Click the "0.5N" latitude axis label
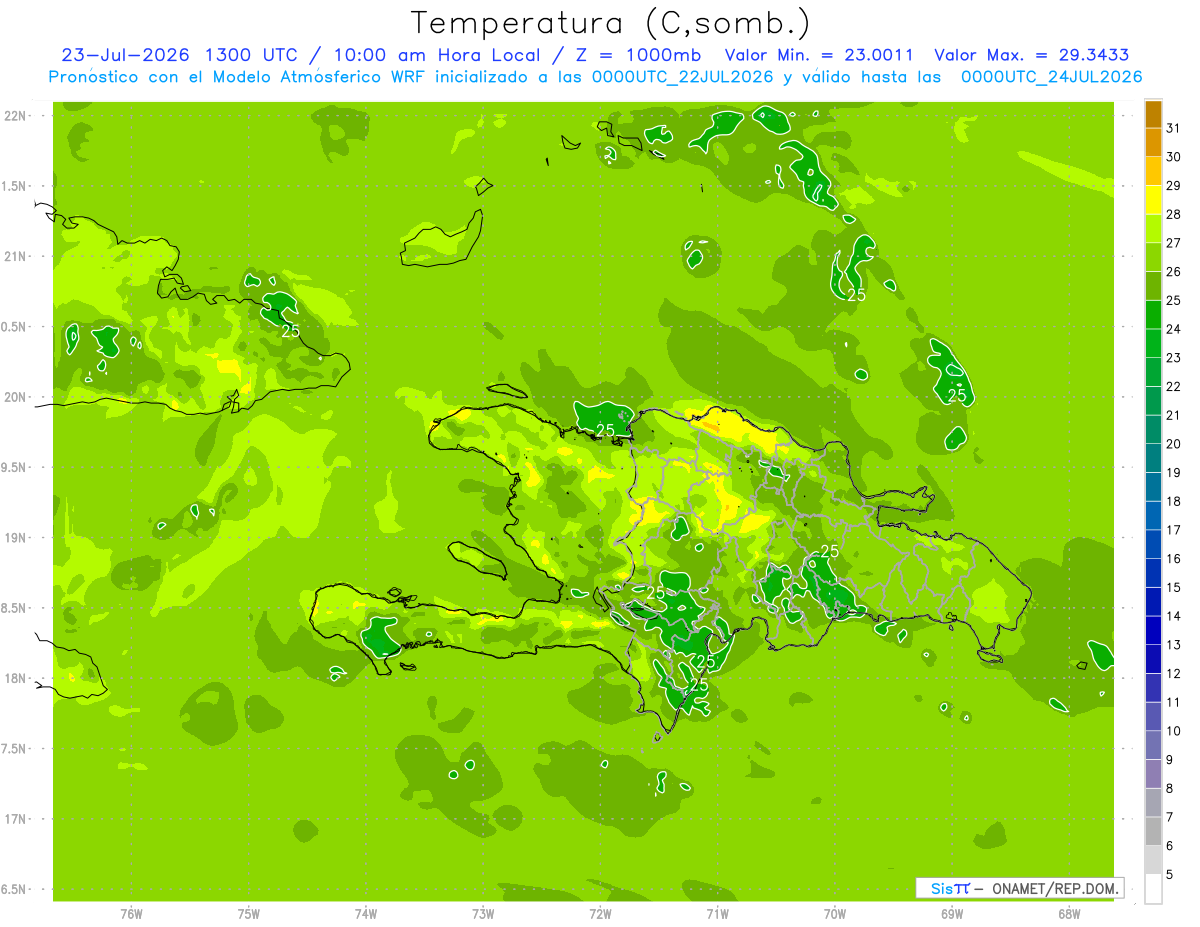 (14, 327)
